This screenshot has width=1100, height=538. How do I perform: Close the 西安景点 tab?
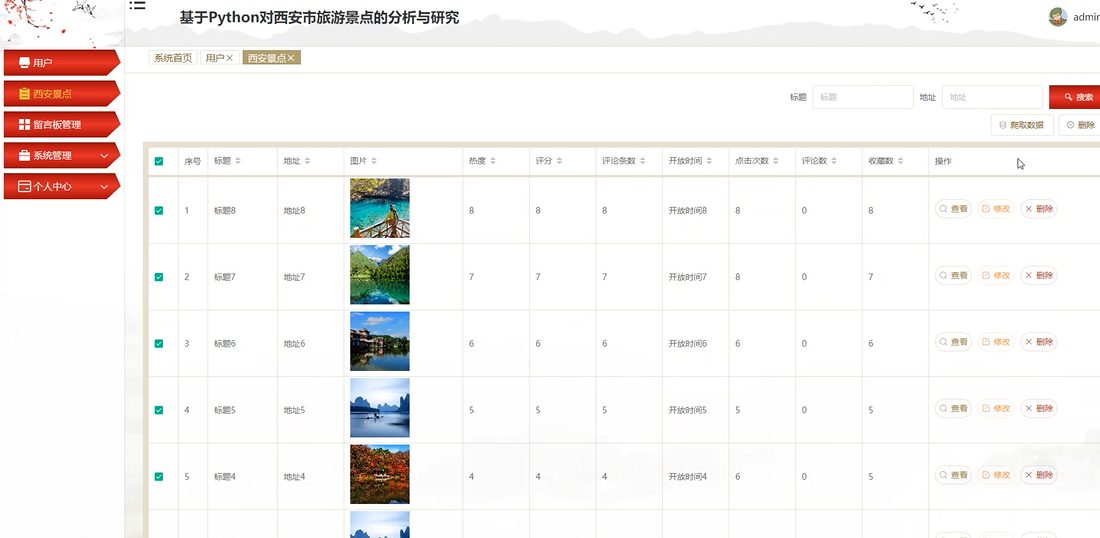click(x=290, y=58)
